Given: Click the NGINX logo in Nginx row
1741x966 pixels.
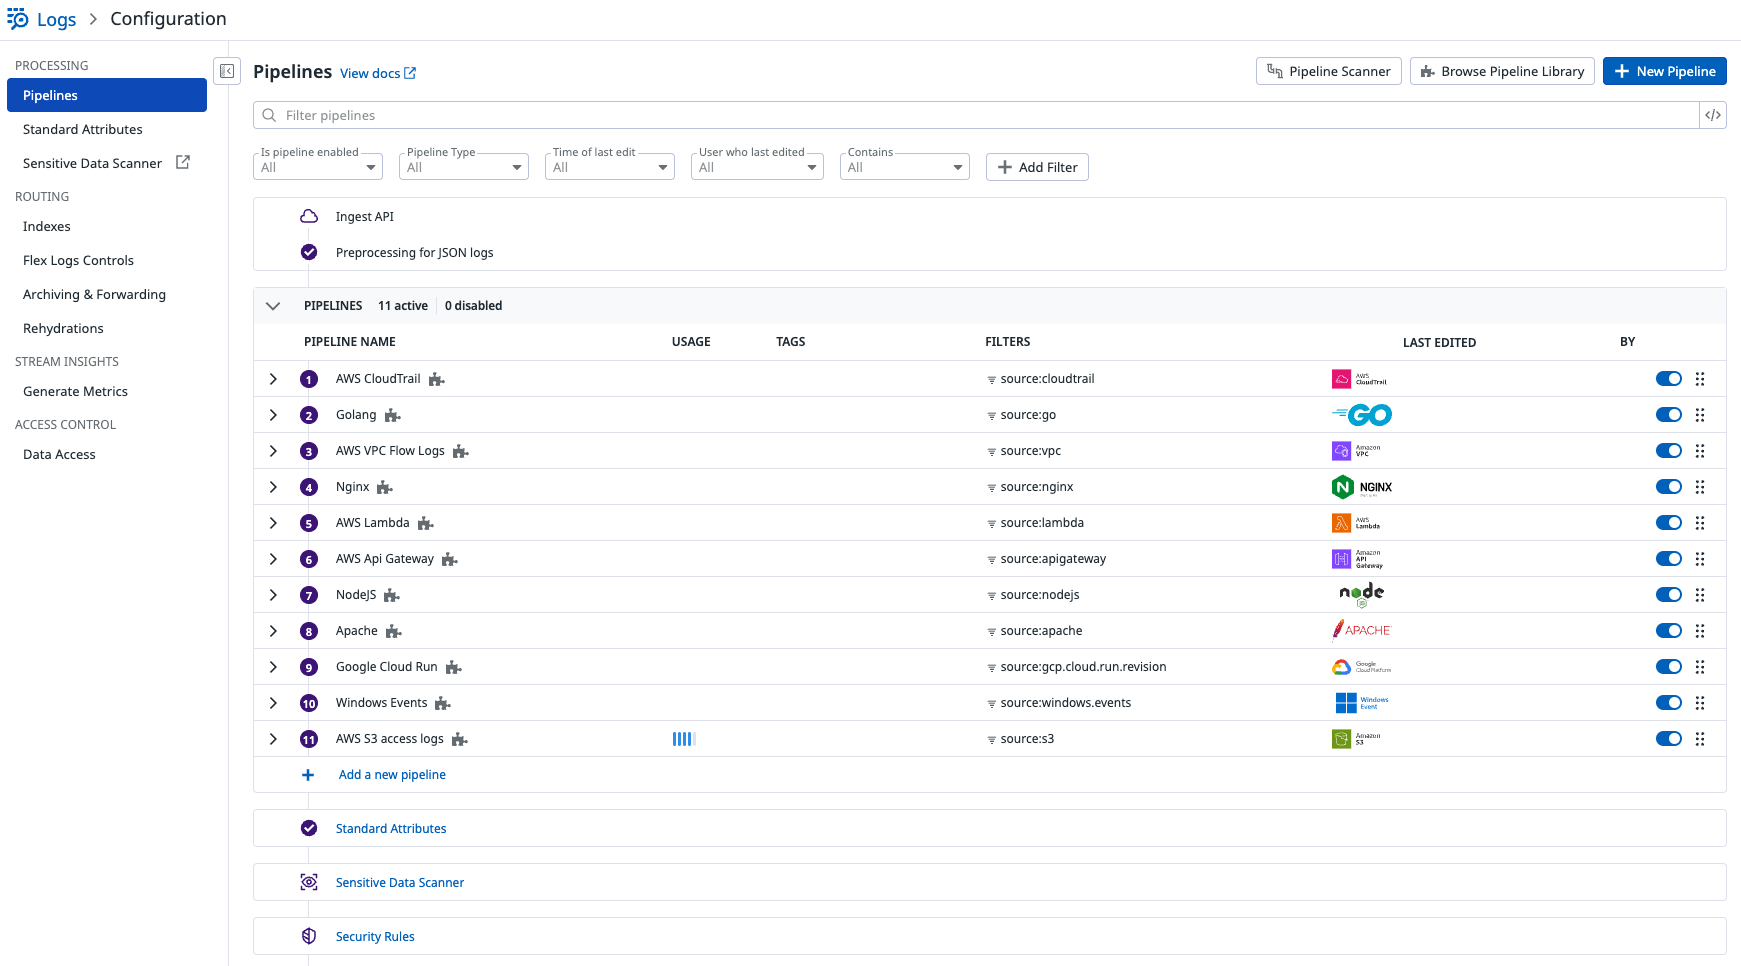Looking at the screenshot, I should click(1361, 487).
